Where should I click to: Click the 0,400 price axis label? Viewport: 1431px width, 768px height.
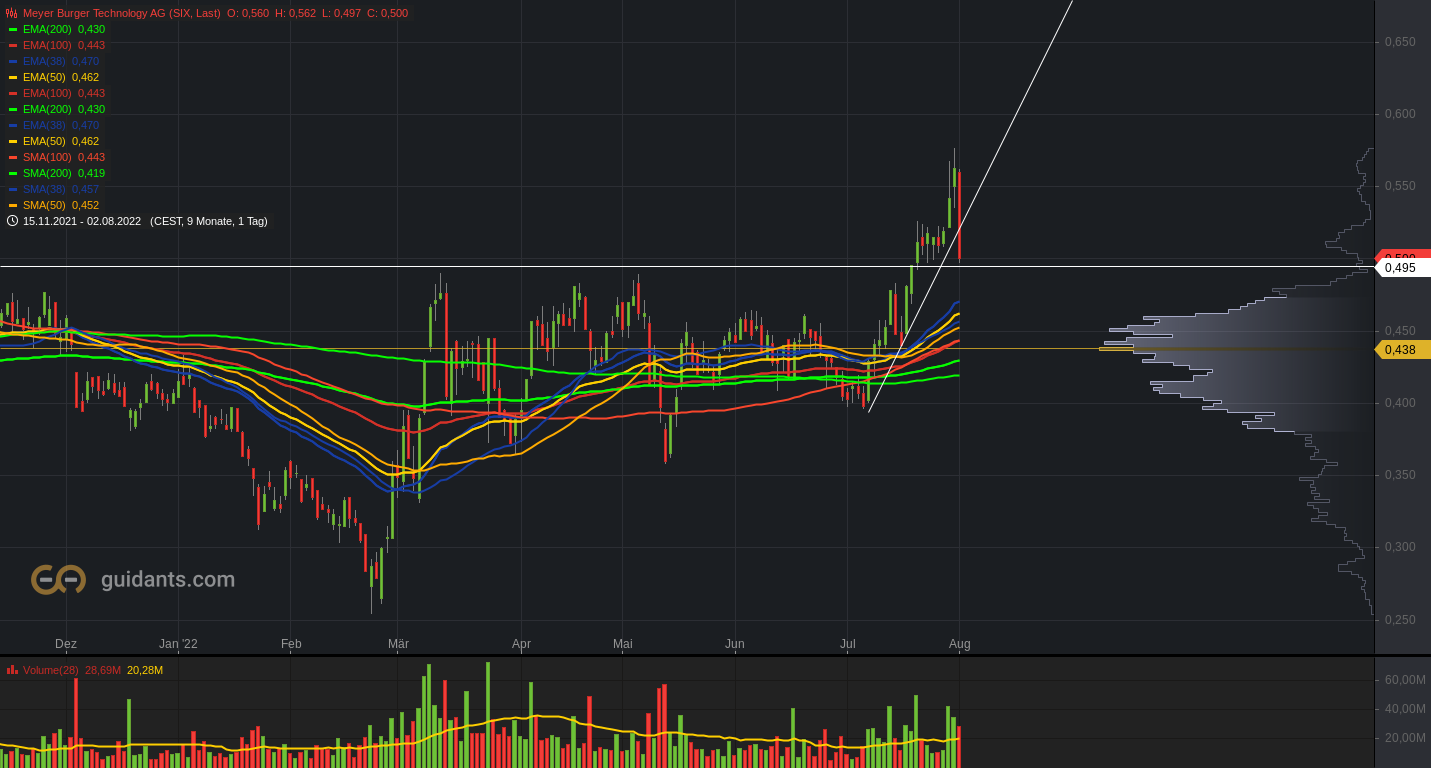coord(1400,403)
